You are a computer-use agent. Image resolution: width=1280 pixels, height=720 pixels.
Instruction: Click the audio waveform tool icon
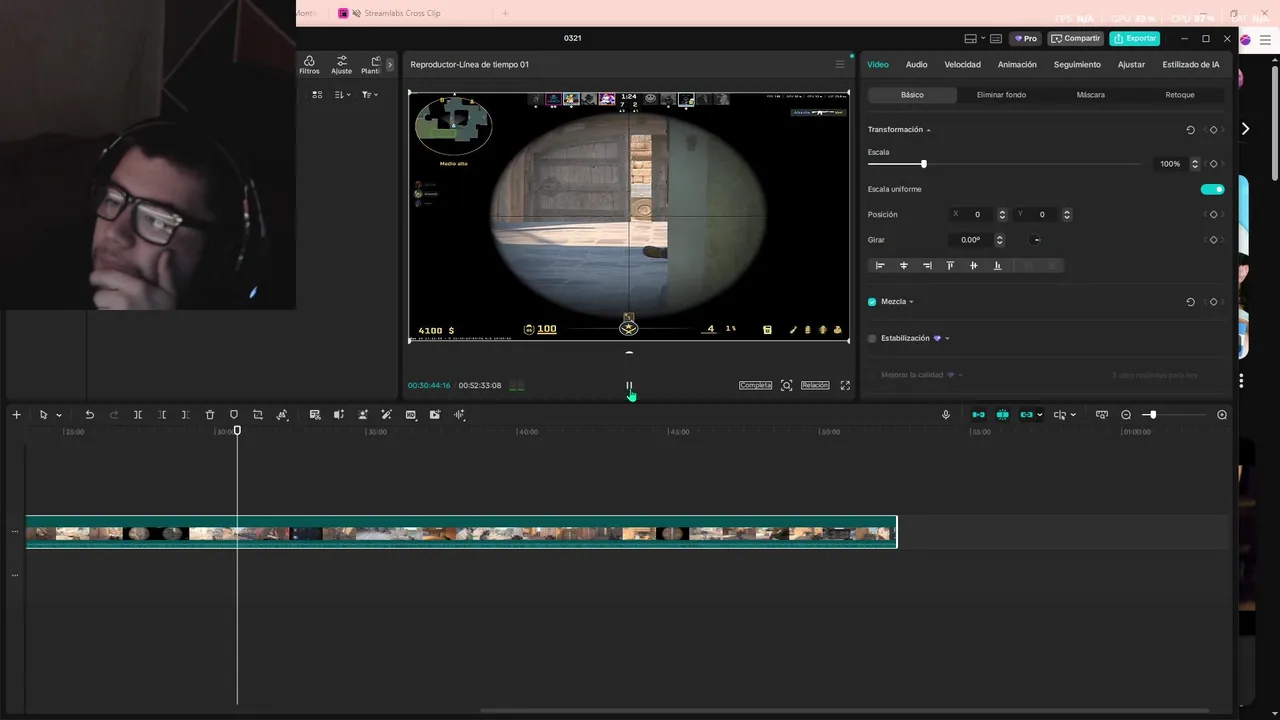(x=460, y=415)
